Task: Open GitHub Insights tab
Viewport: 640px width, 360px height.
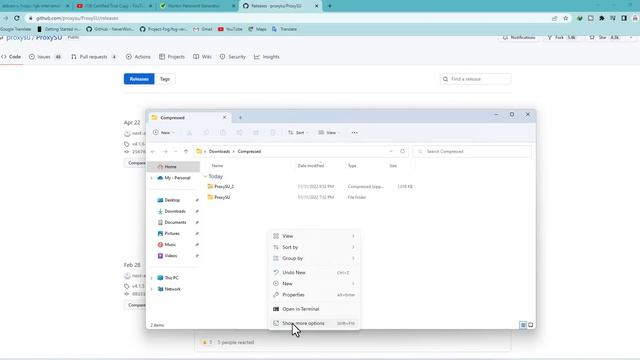Action: click(267, 57)
